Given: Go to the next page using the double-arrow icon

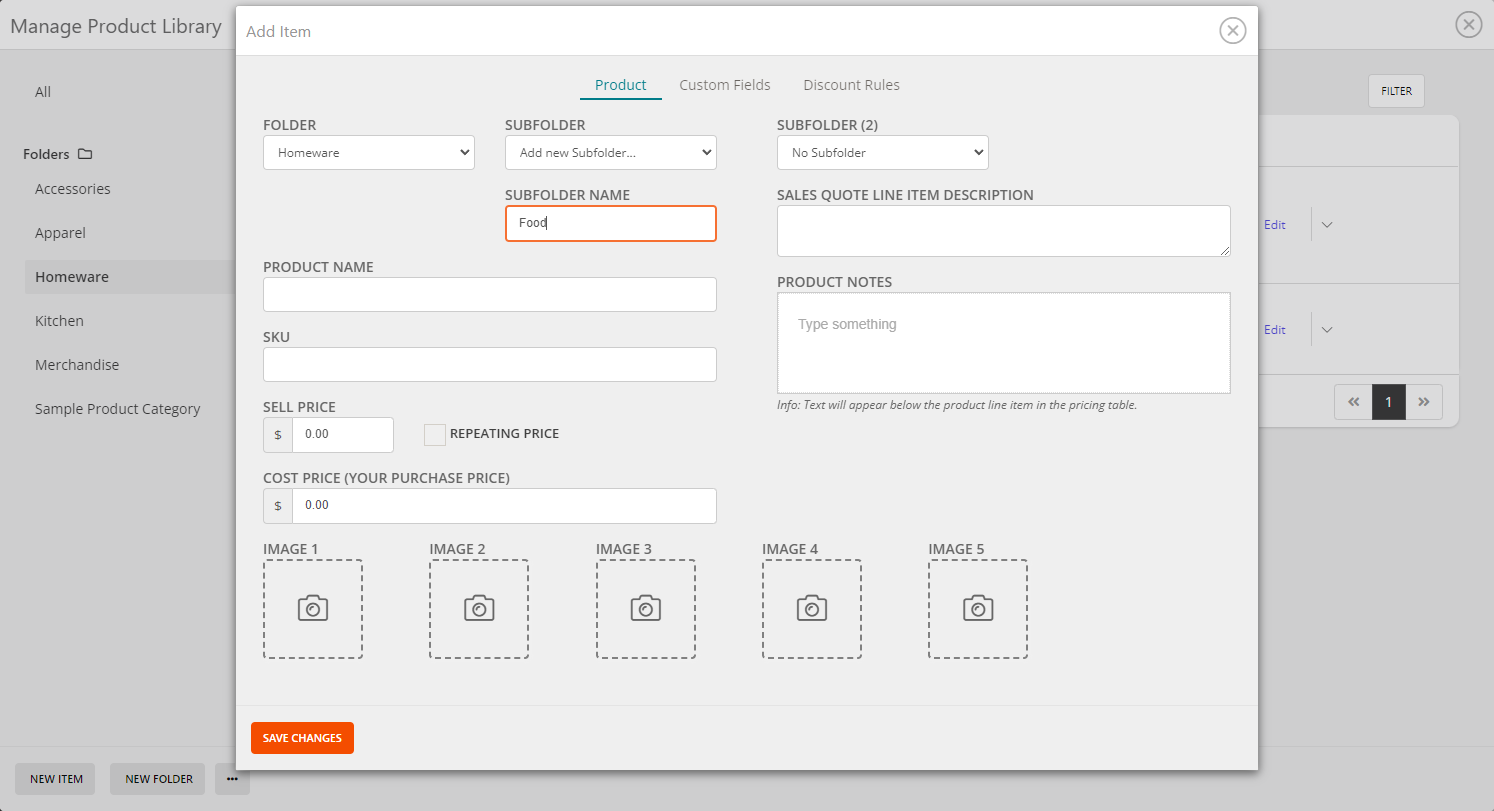Looking at the screenshot, I should [x=1424, y=402].
